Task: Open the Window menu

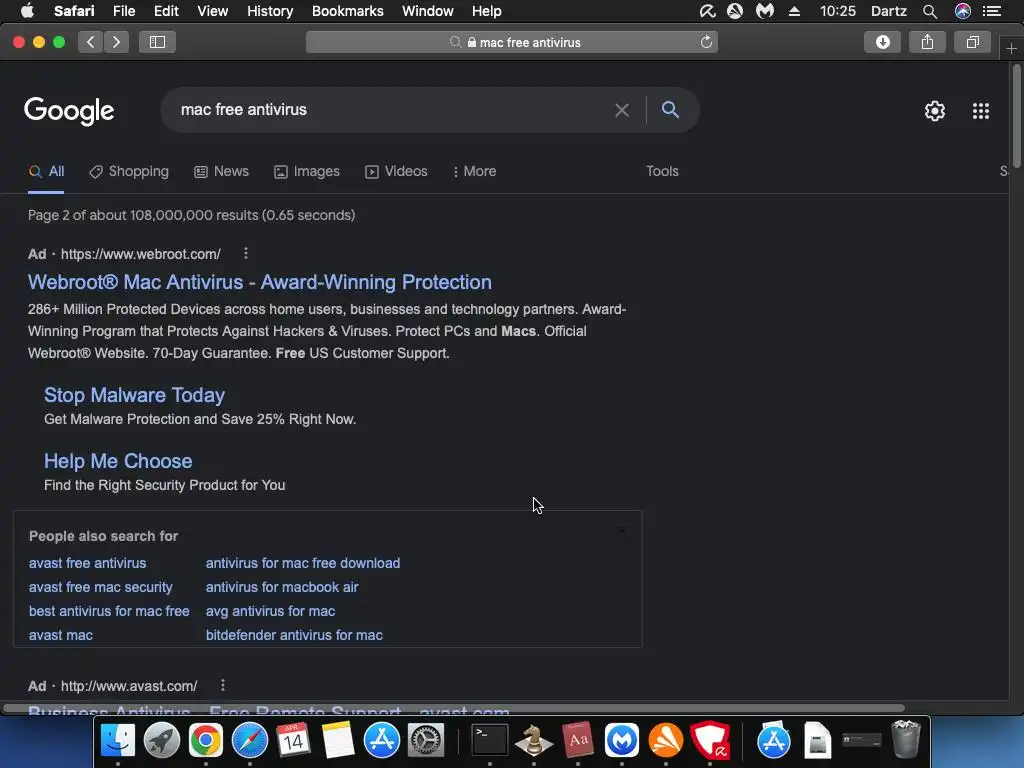Action: (x=428, y=11)
